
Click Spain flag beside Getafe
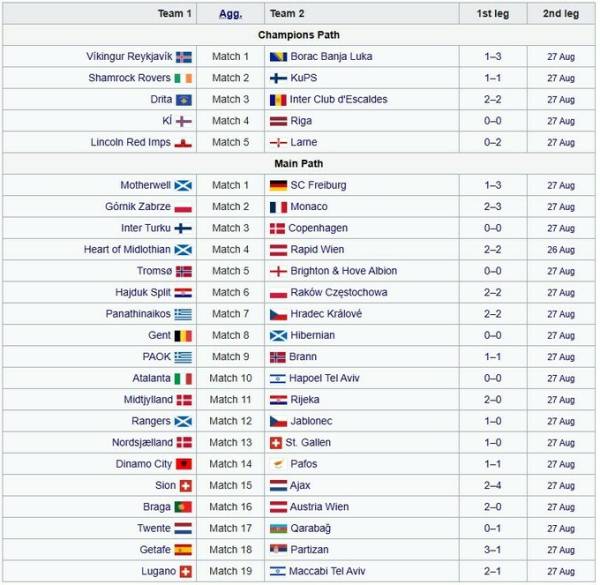(183, 550)
